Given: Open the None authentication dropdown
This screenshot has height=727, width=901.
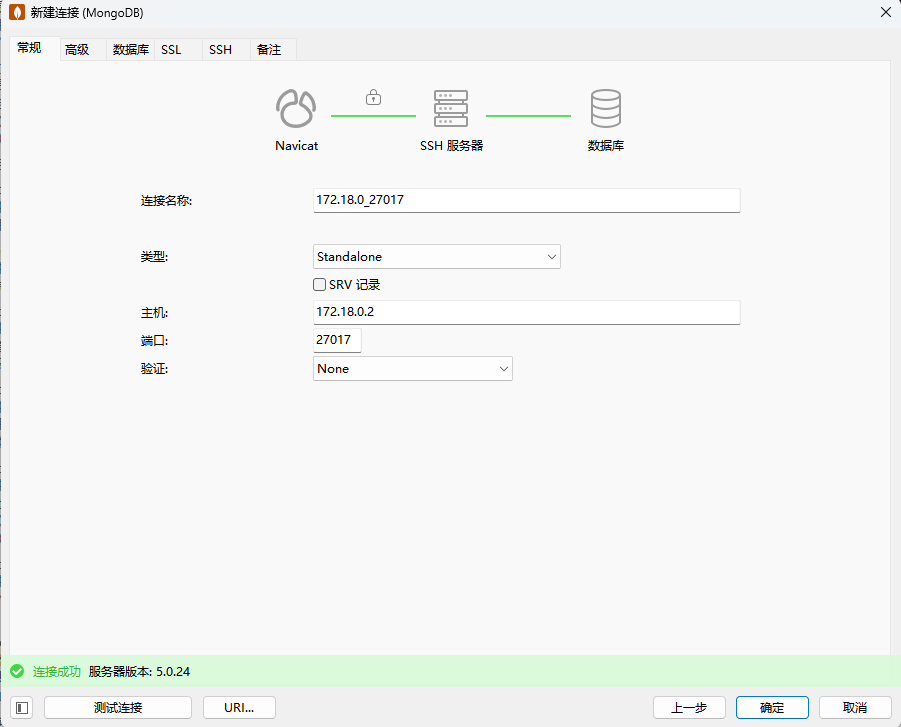Looking at the screenshot, I should point(413,368).
